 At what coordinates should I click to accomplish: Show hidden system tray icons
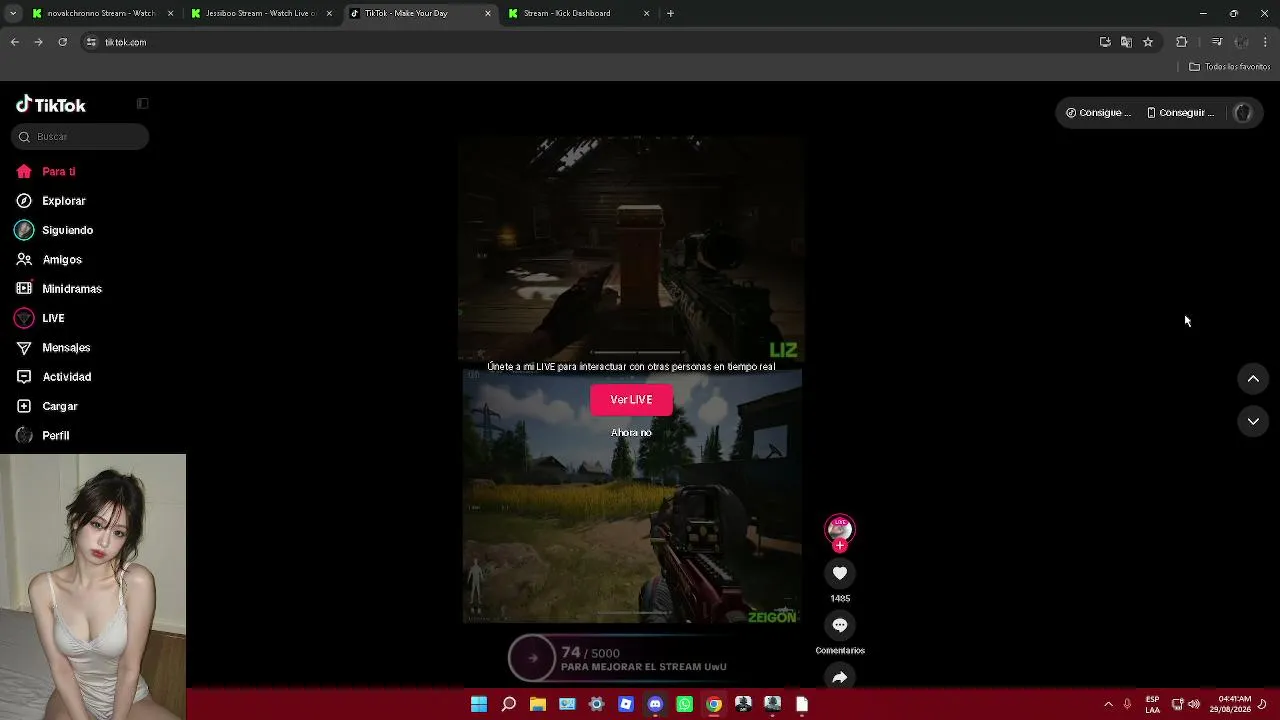(1108, 705)
